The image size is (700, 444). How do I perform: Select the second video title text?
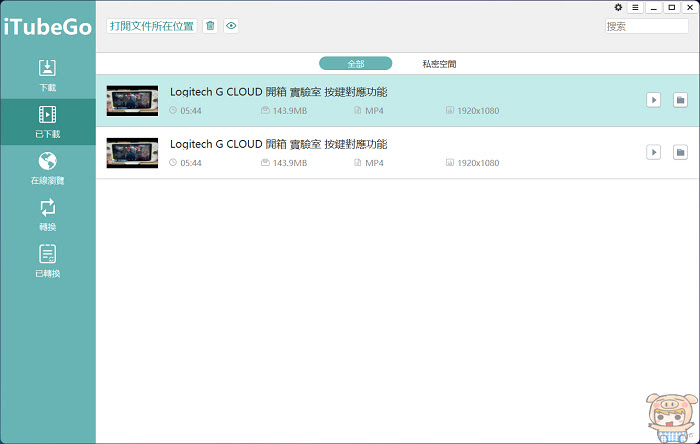click(x=279, y=144)
